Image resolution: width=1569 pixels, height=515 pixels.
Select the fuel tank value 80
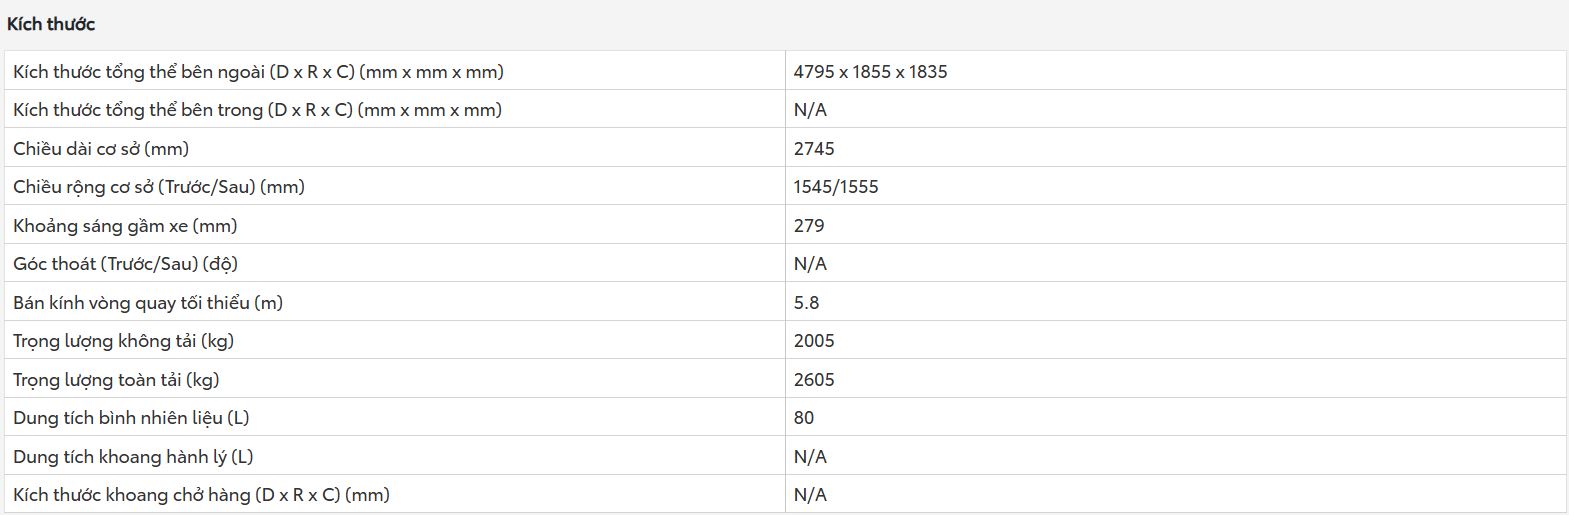tap(804, 418)
